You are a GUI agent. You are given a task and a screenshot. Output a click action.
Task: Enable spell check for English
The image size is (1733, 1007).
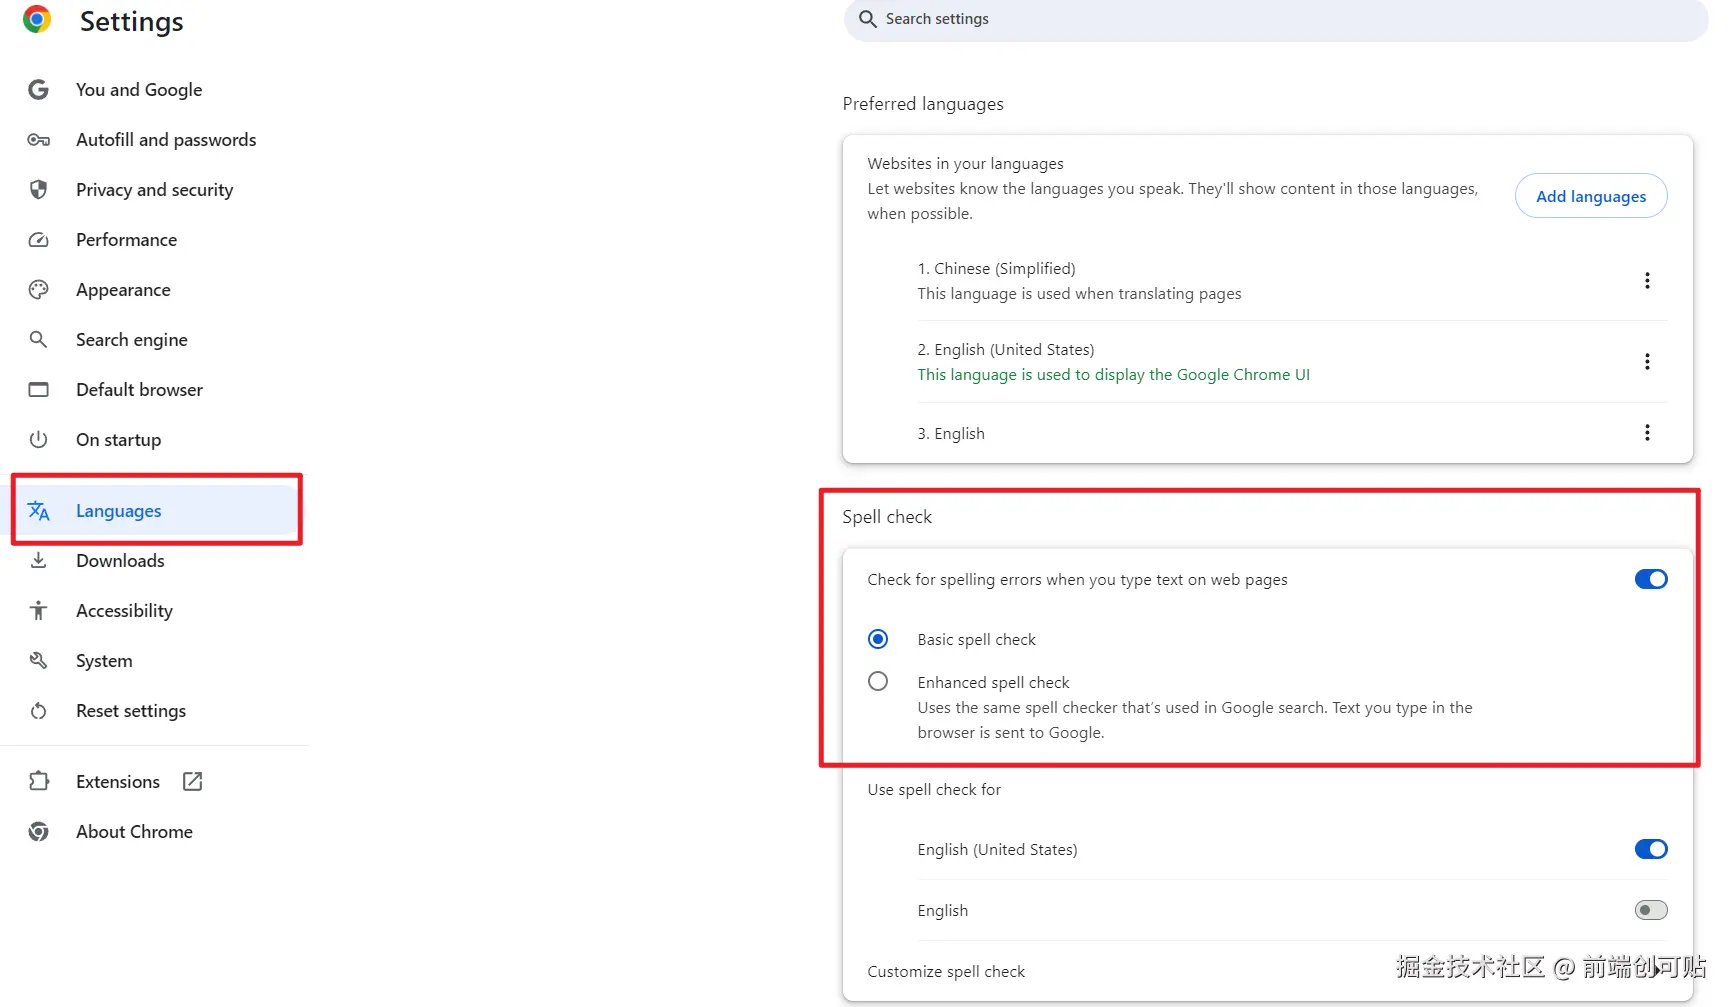(1651, 910)
